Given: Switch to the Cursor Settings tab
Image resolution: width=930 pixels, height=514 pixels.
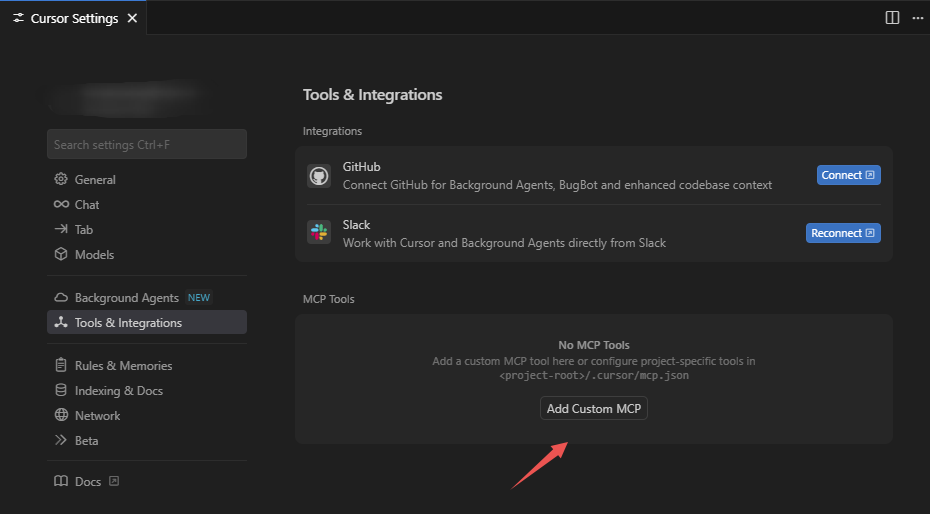Looking at the screenshot, I should click(x=73, y=18).
